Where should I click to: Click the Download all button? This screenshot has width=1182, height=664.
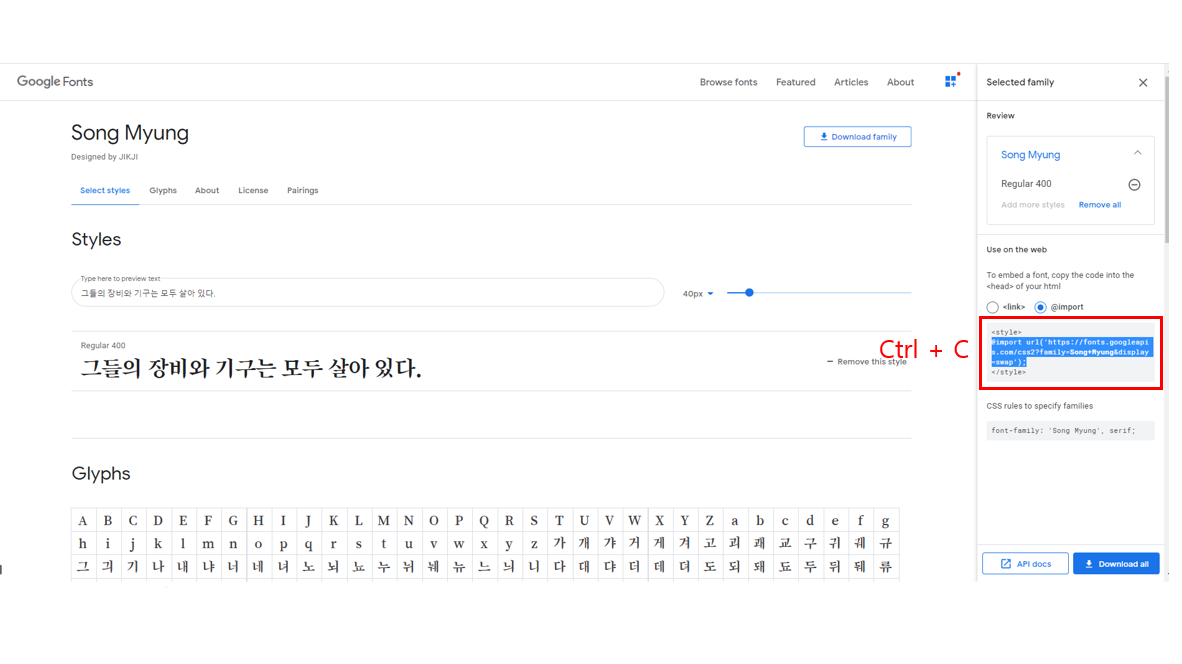tap(1116, 564)
